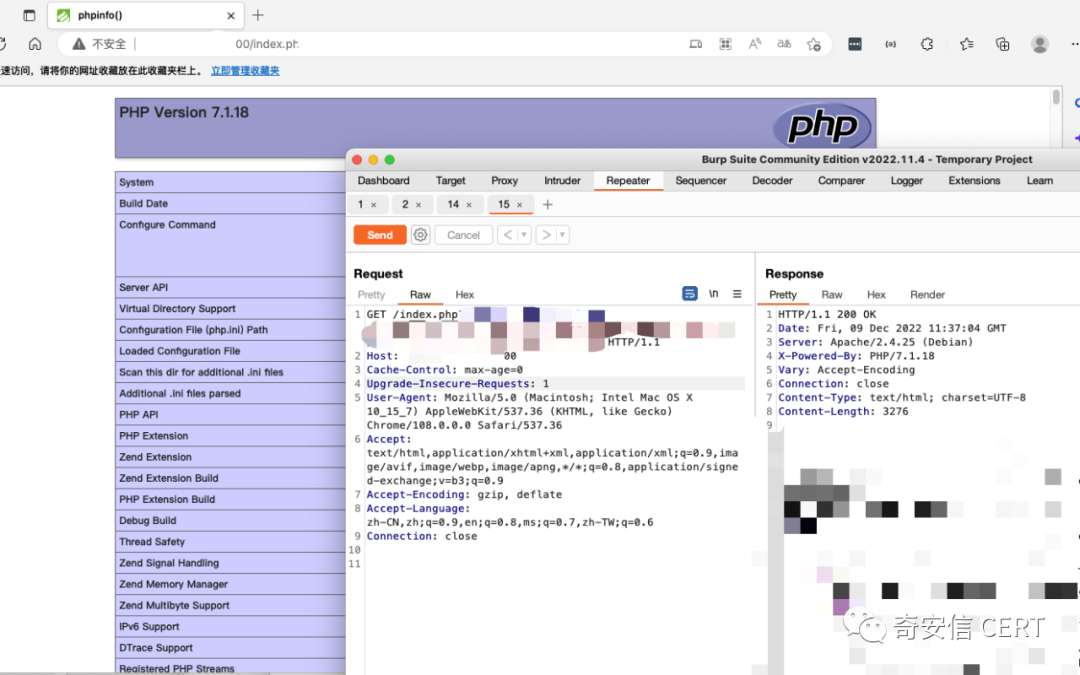Click the Upgrade-Insecure-Requests header line
The height and width of the screenshot is (675, 1080).
[458, 384]
